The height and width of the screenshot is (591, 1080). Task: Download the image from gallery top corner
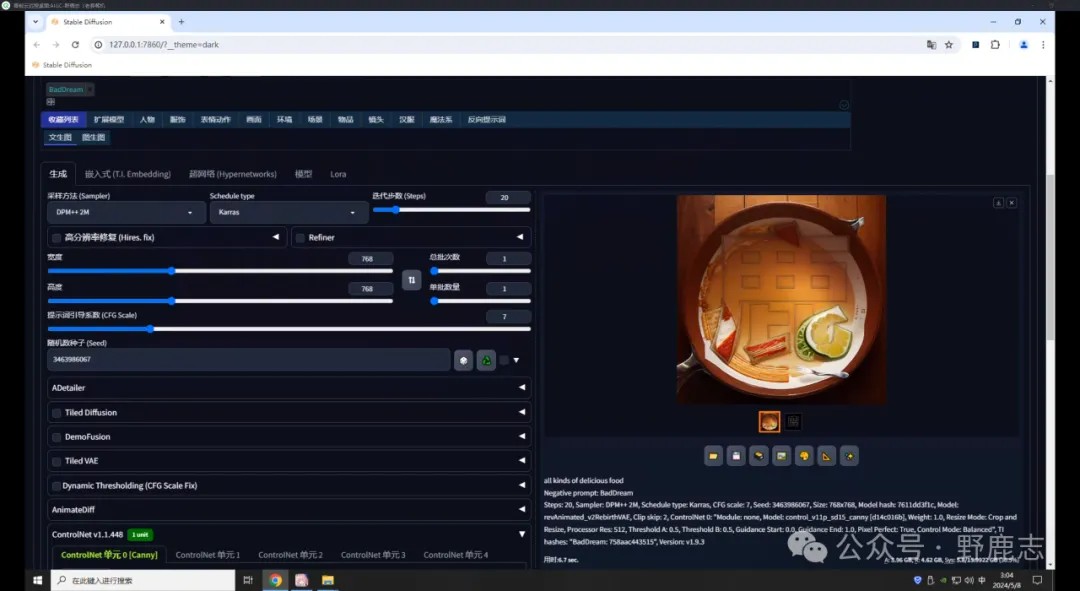[998, 203]
